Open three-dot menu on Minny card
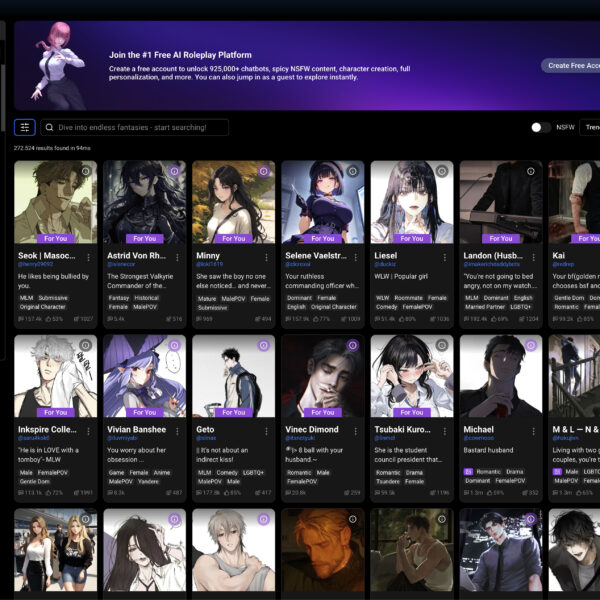Image resolution: width=600 pixels, height=600 pixels. [266, 258]
